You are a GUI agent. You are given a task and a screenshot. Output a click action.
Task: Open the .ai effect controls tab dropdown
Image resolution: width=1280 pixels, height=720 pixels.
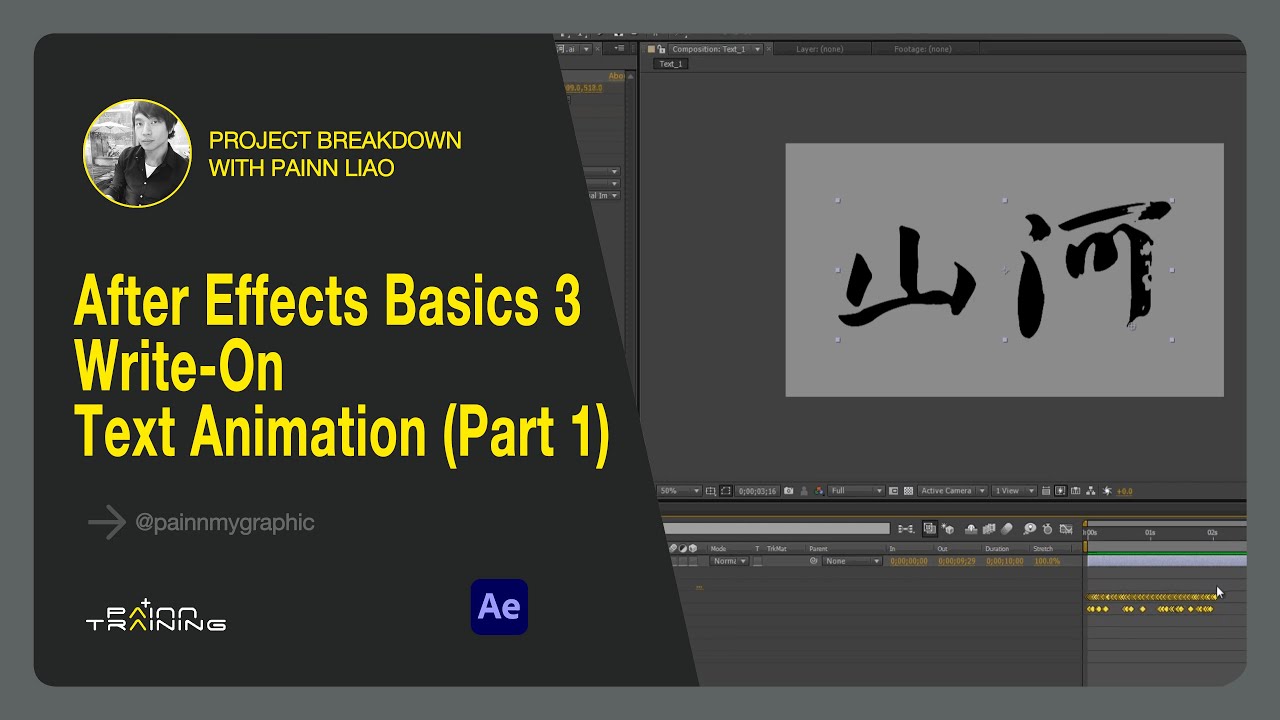click(586, 49)
